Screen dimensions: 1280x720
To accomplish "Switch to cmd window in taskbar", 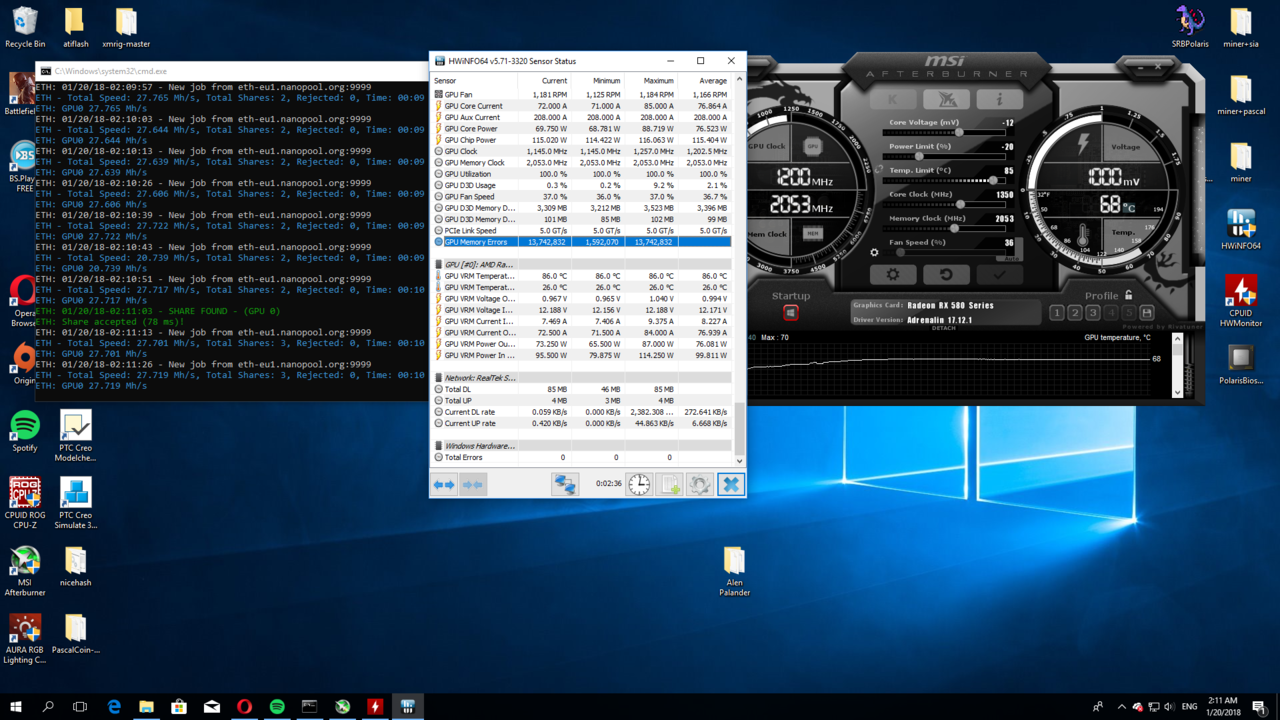I will 310,706.
